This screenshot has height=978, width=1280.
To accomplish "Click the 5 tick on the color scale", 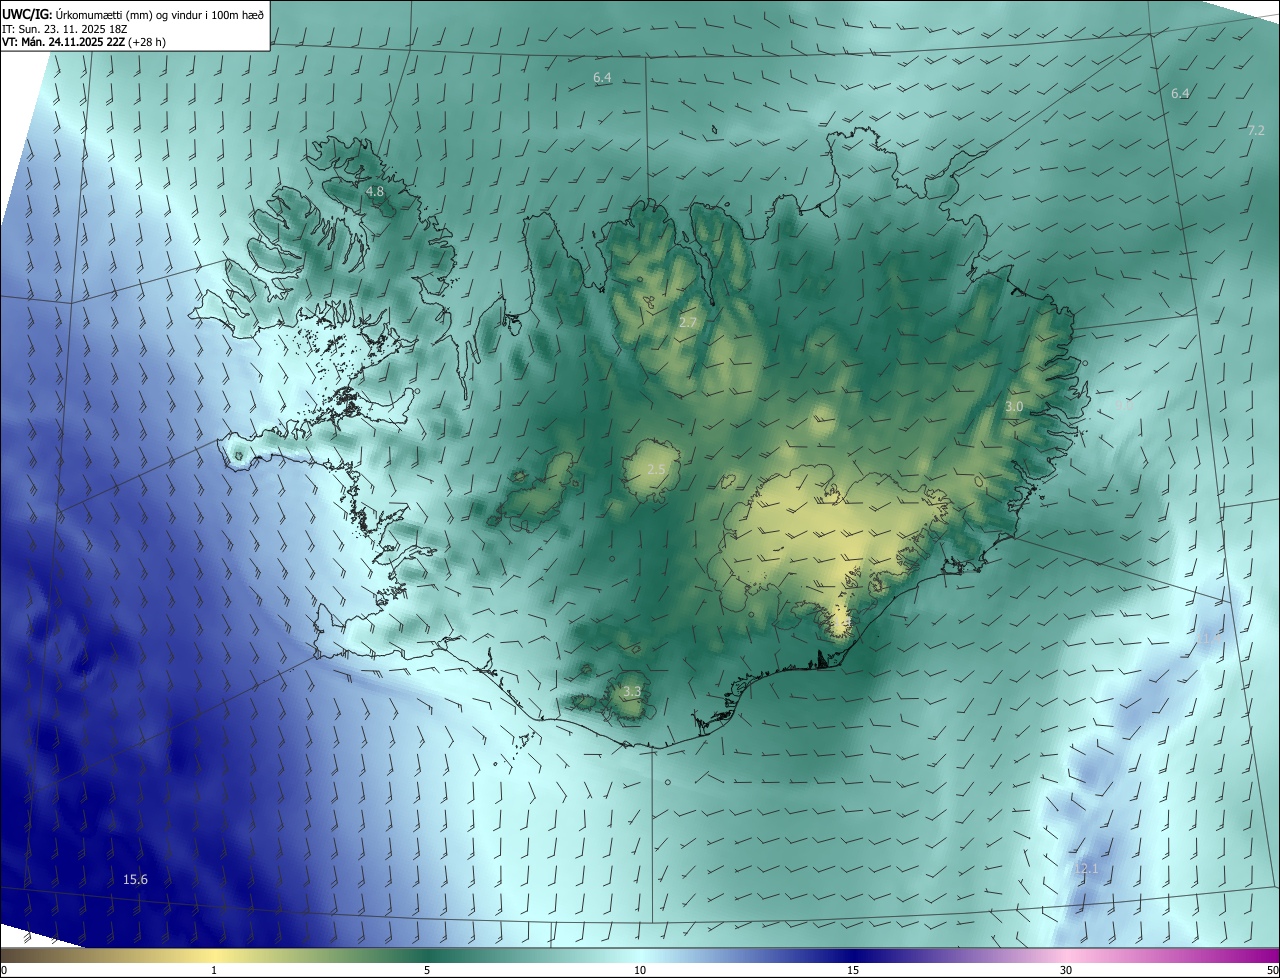I will 427,970.
